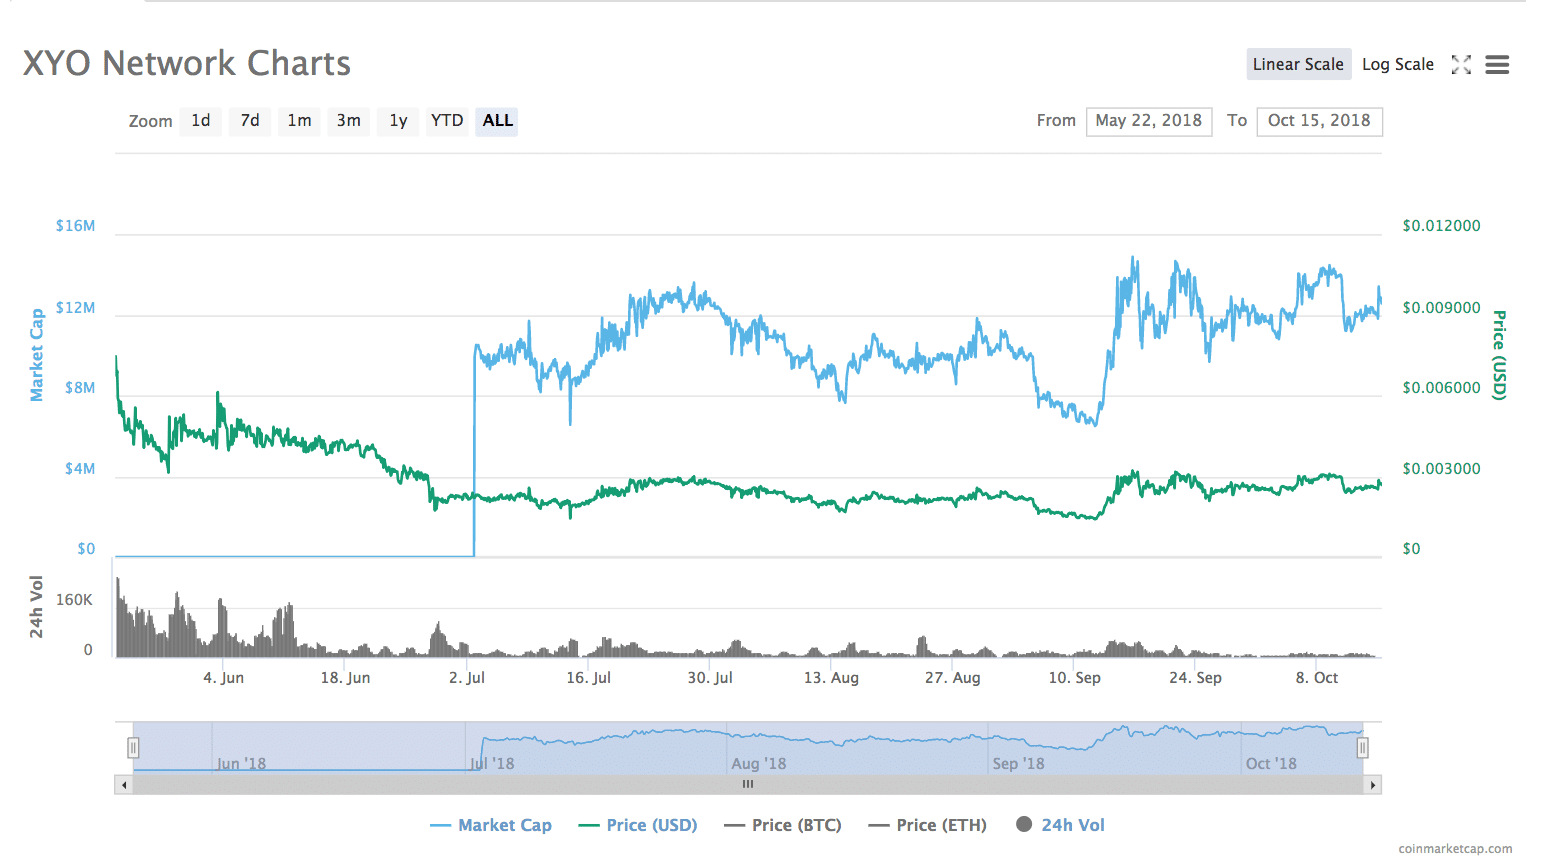
Task: Click the XYO Network Charts heading
Action: 187,63
